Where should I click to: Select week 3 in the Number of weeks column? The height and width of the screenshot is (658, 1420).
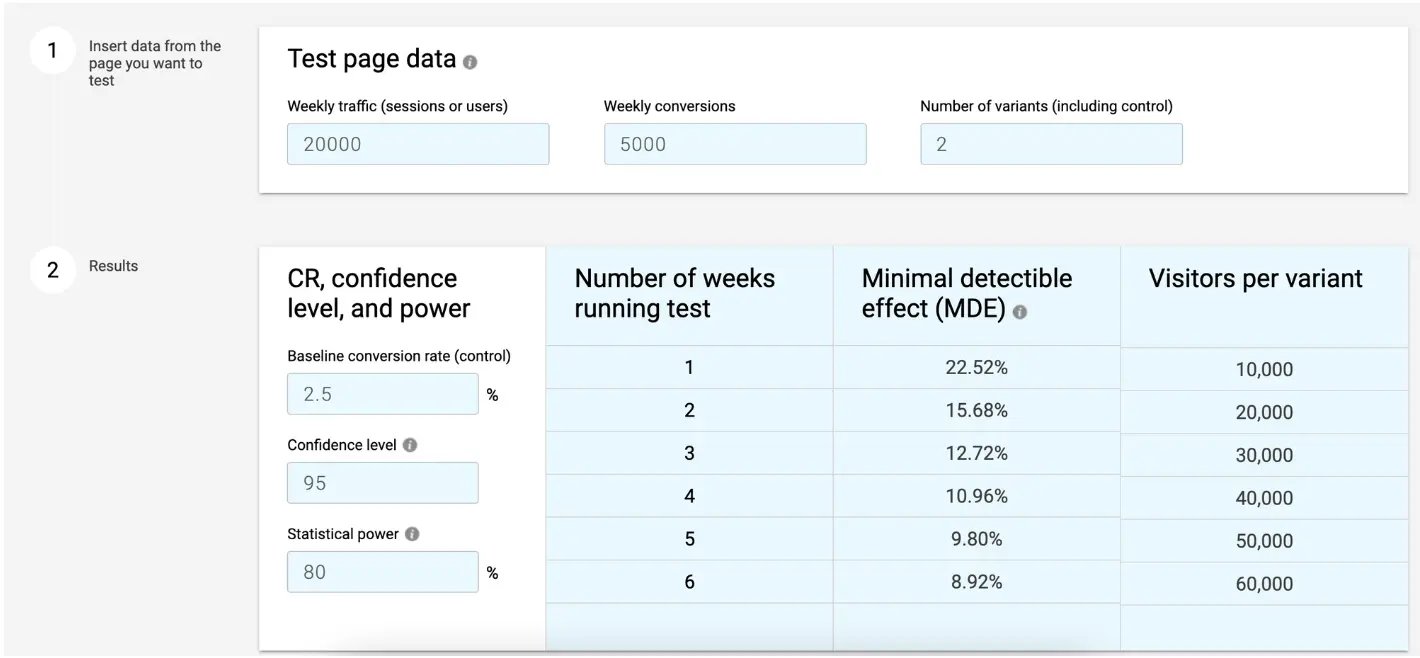(x=689, y=454)
